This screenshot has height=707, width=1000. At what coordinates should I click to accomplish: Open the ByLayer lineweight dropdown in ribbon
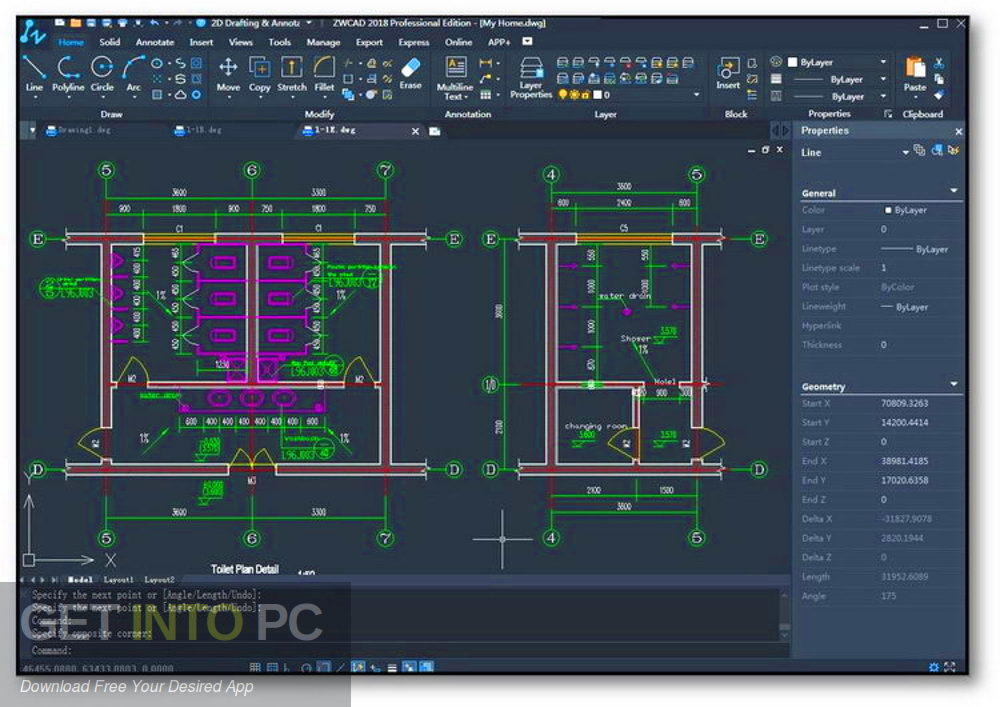coord(883,96)
